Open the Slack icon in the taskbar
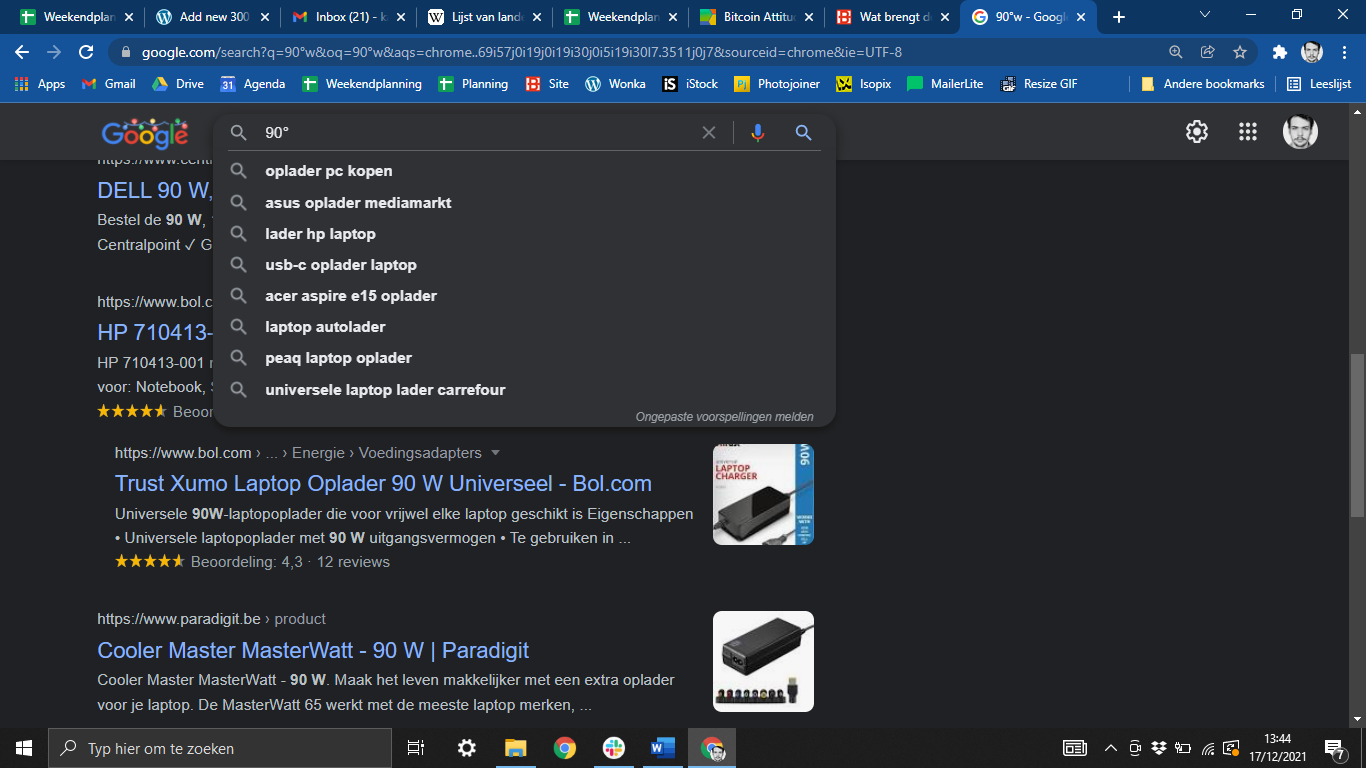1366x768 pixels. tap(614, 748)
